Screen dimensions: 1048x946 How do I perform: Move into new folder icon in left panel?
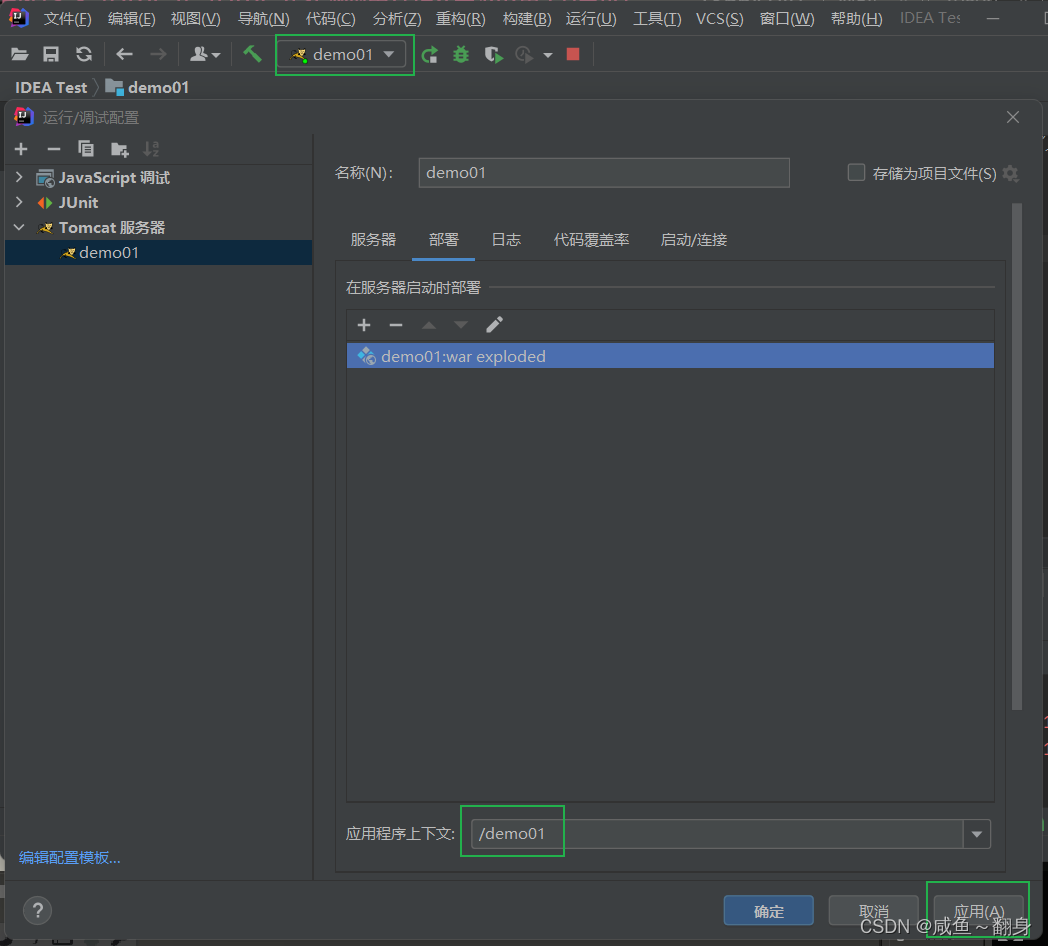click(x=120, y=149)
